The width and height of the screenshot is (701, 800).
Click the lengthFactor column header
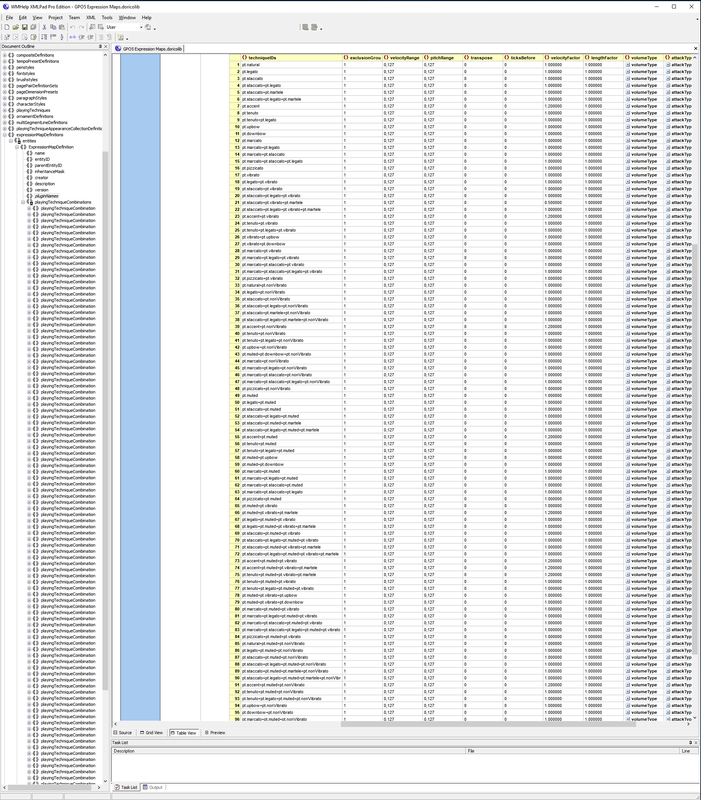[x=603, y=58]
